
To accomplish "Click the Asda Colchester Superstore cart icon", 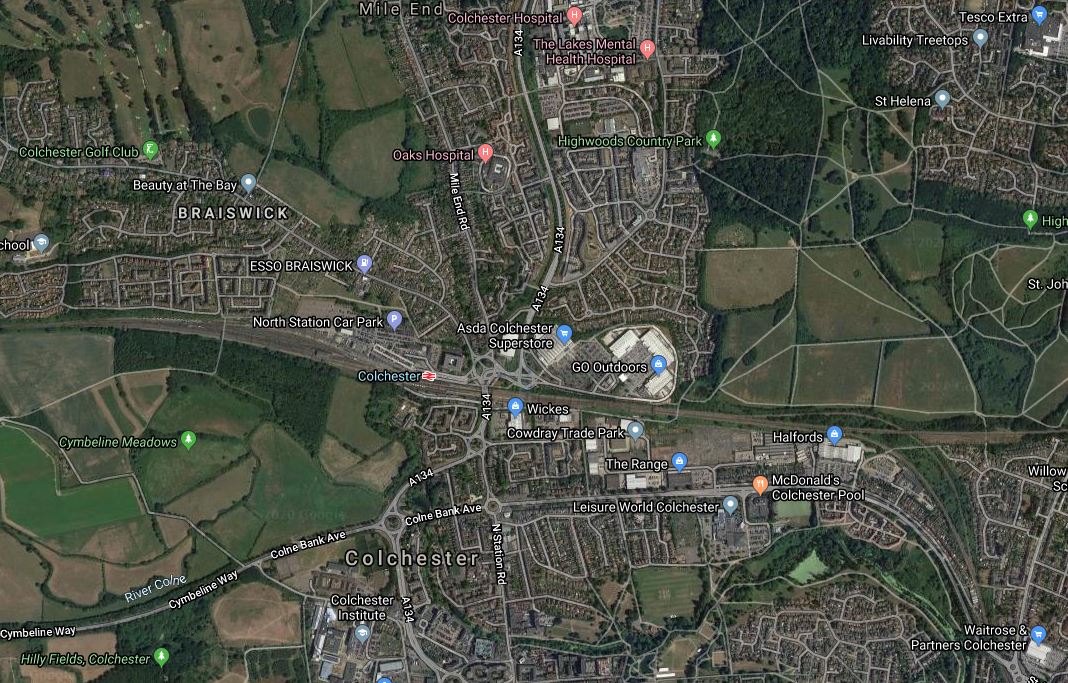I will [564, 333].
